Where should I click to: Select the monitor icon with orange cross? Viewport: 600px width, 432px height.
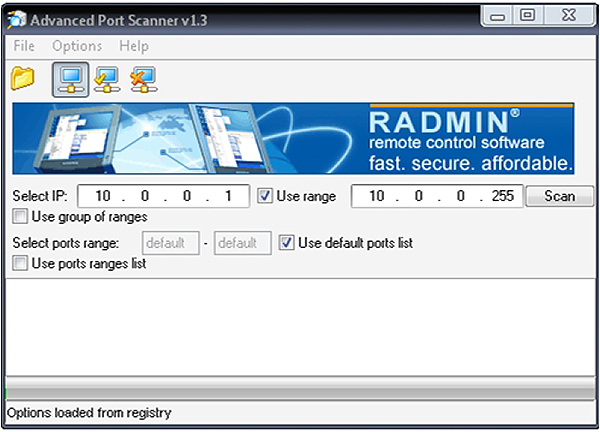click(x=143, y=80)
